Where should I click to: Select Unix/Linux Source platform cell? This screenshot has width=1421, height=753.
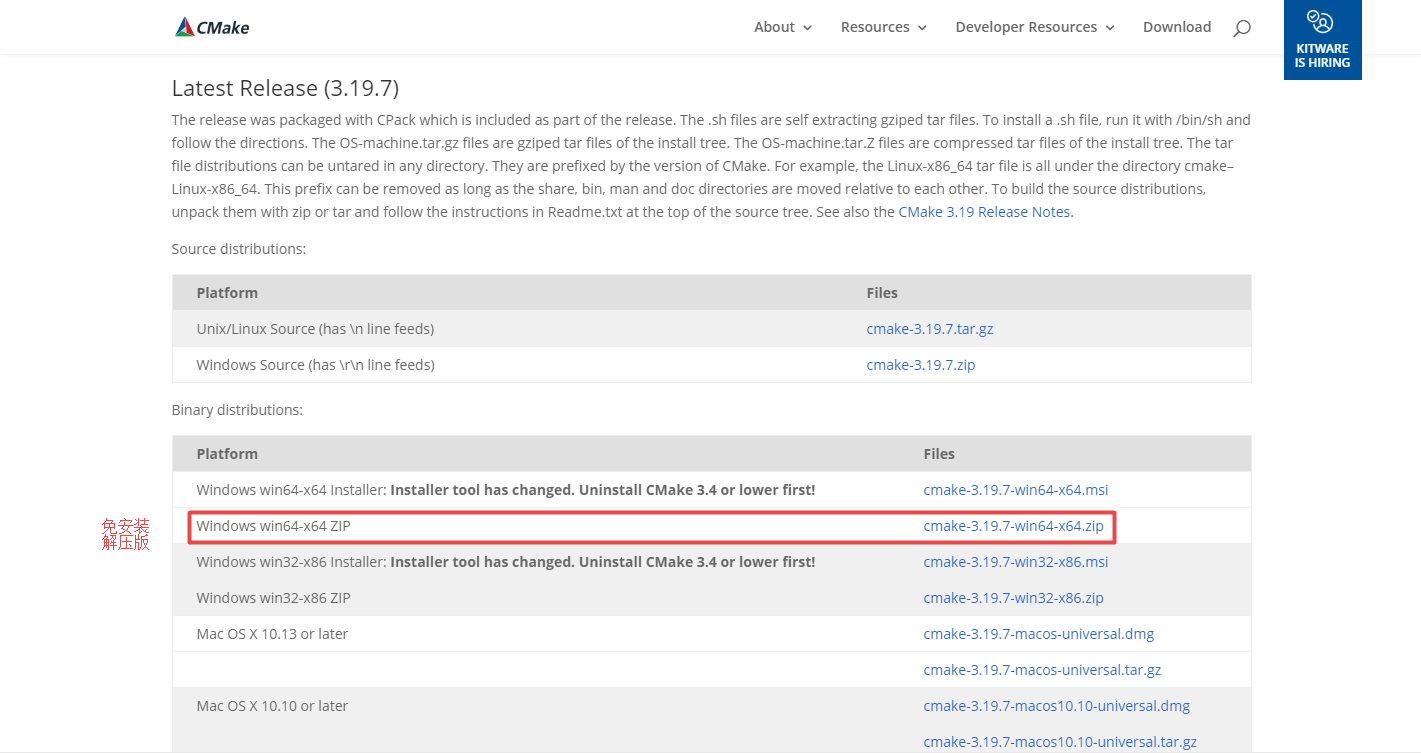[x=315, y=329]
